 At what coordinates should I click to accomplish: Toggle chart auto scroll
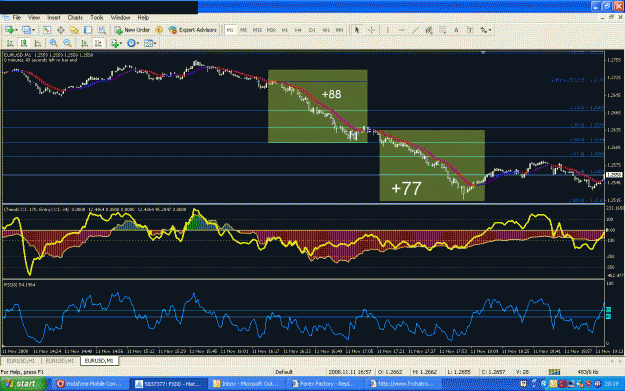point(85,43)
